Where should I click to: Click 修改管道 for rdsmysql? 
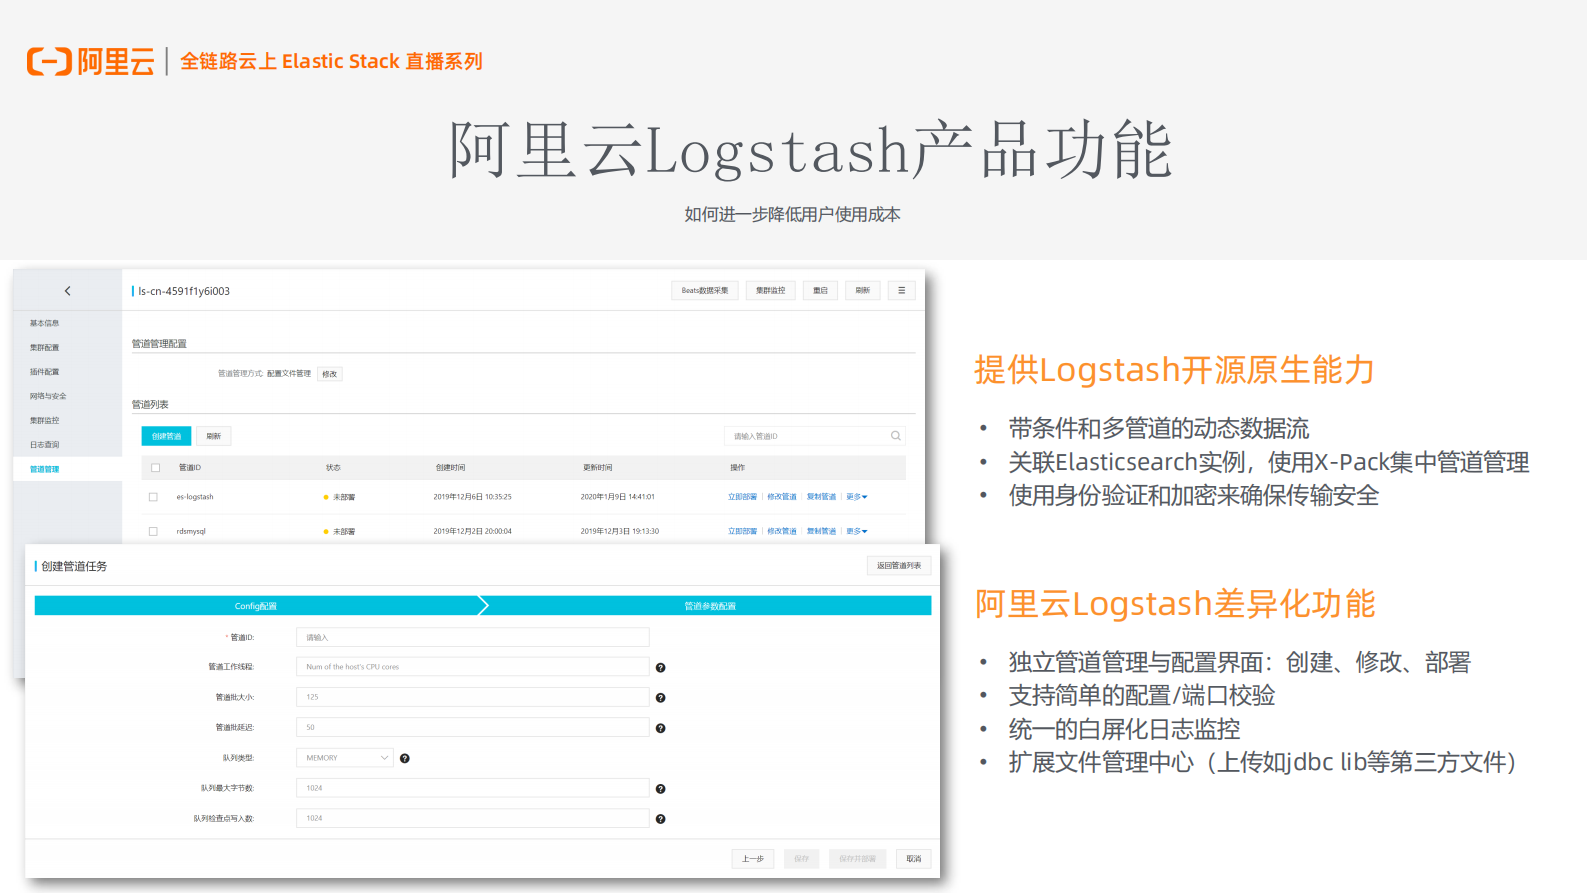(x=782, y=532)
